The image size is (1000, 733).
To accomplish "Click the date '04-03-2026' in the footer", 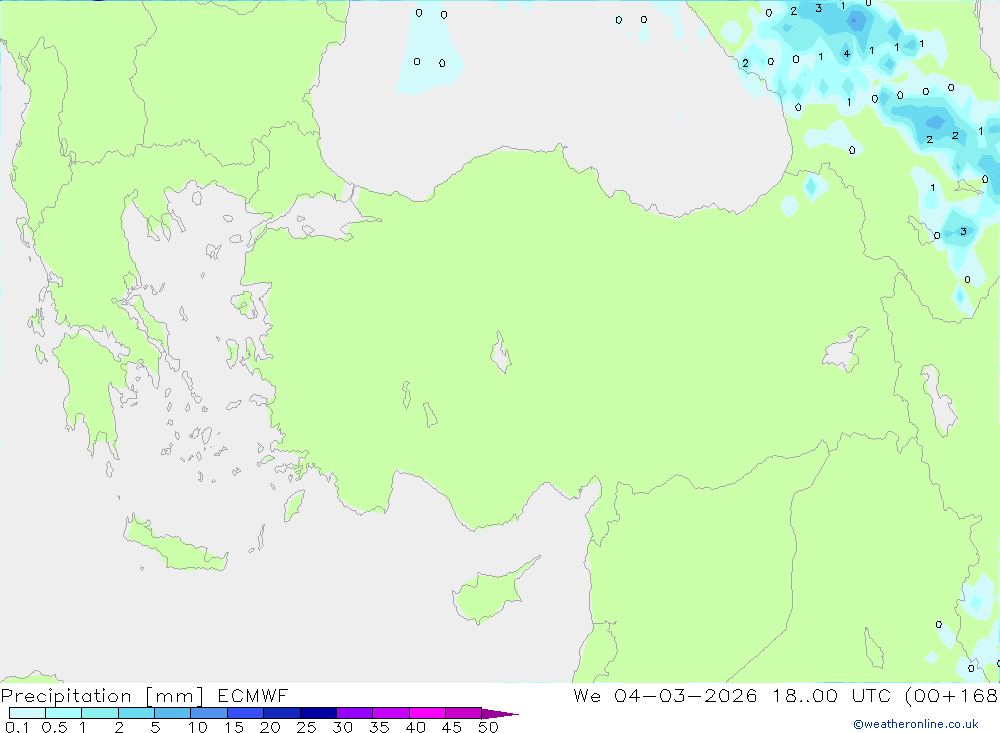I will (x=686, y=695).
